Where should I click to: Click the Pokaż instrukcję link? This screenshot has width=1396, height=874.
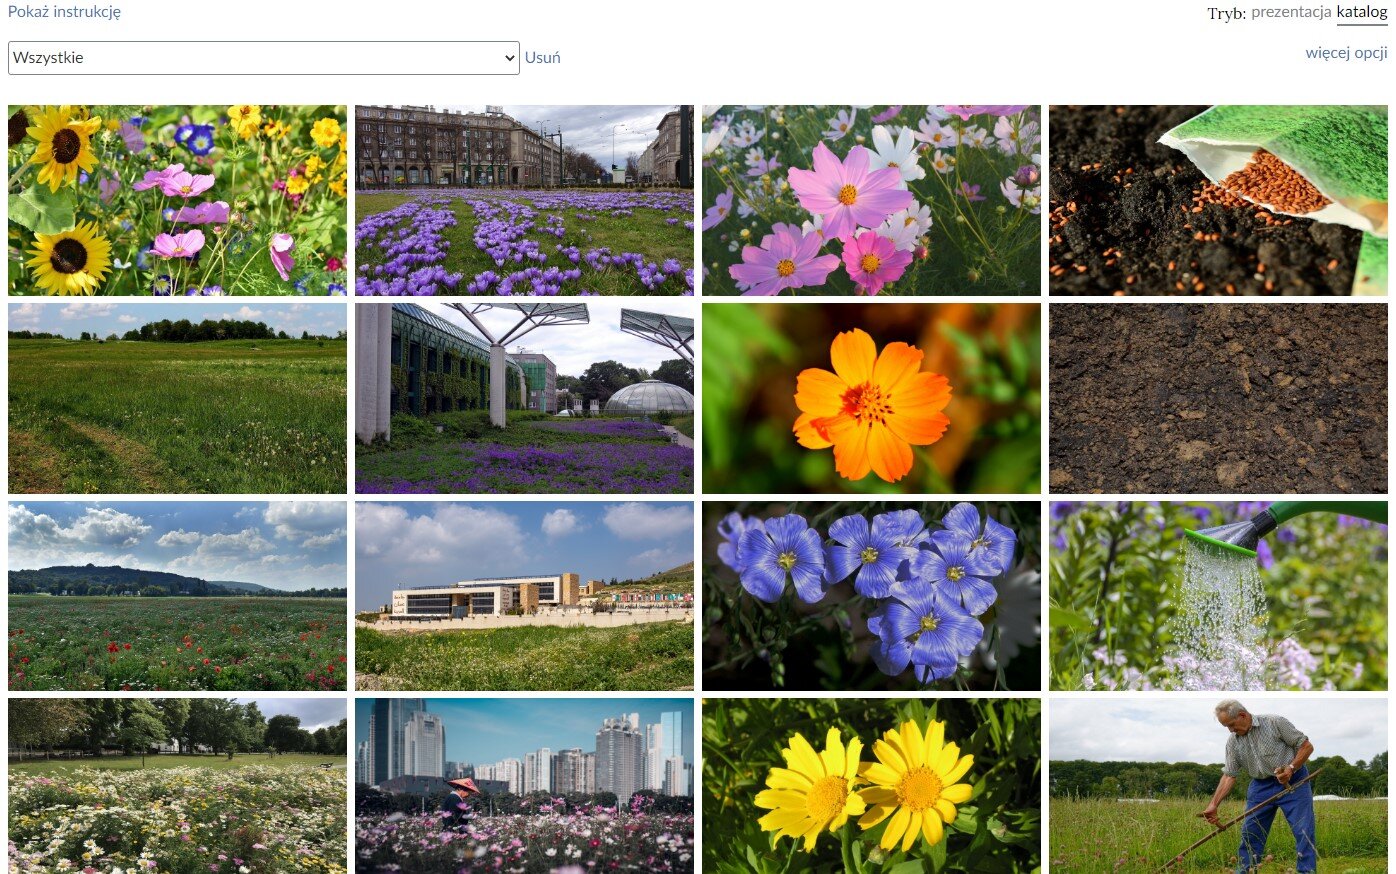(x=64, y=12)
